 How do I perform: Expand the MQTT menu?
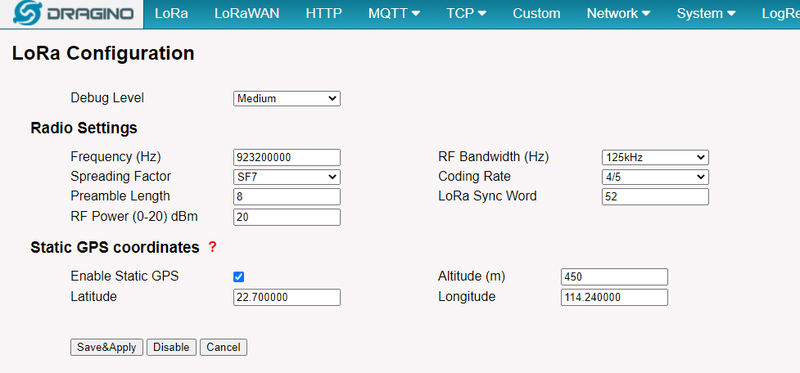pos(394,14)
